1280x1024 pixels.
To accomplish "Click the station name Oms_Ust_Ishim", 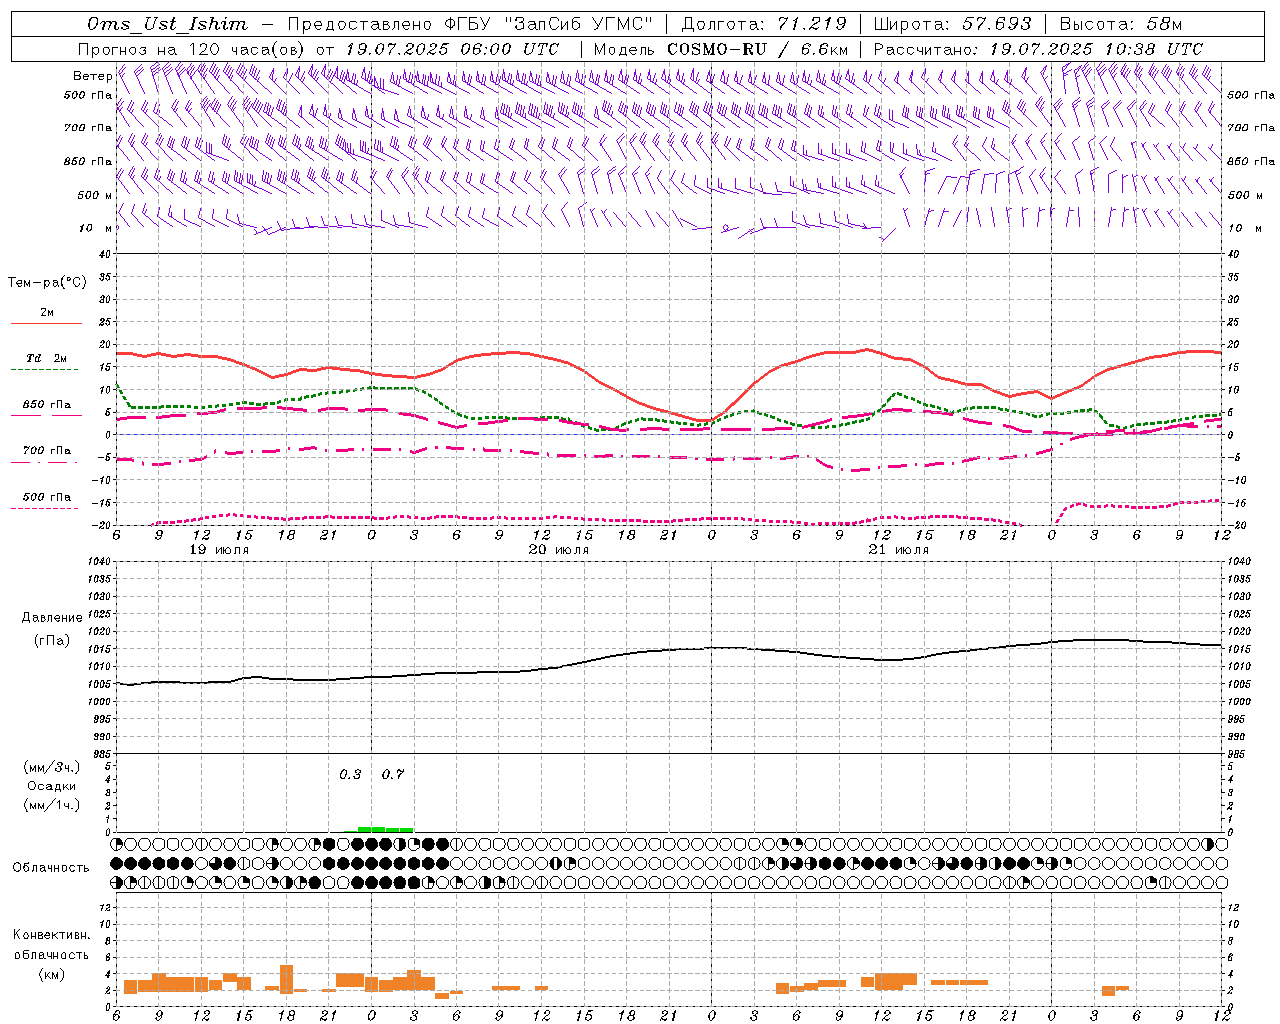I will [x=167, y=24].
